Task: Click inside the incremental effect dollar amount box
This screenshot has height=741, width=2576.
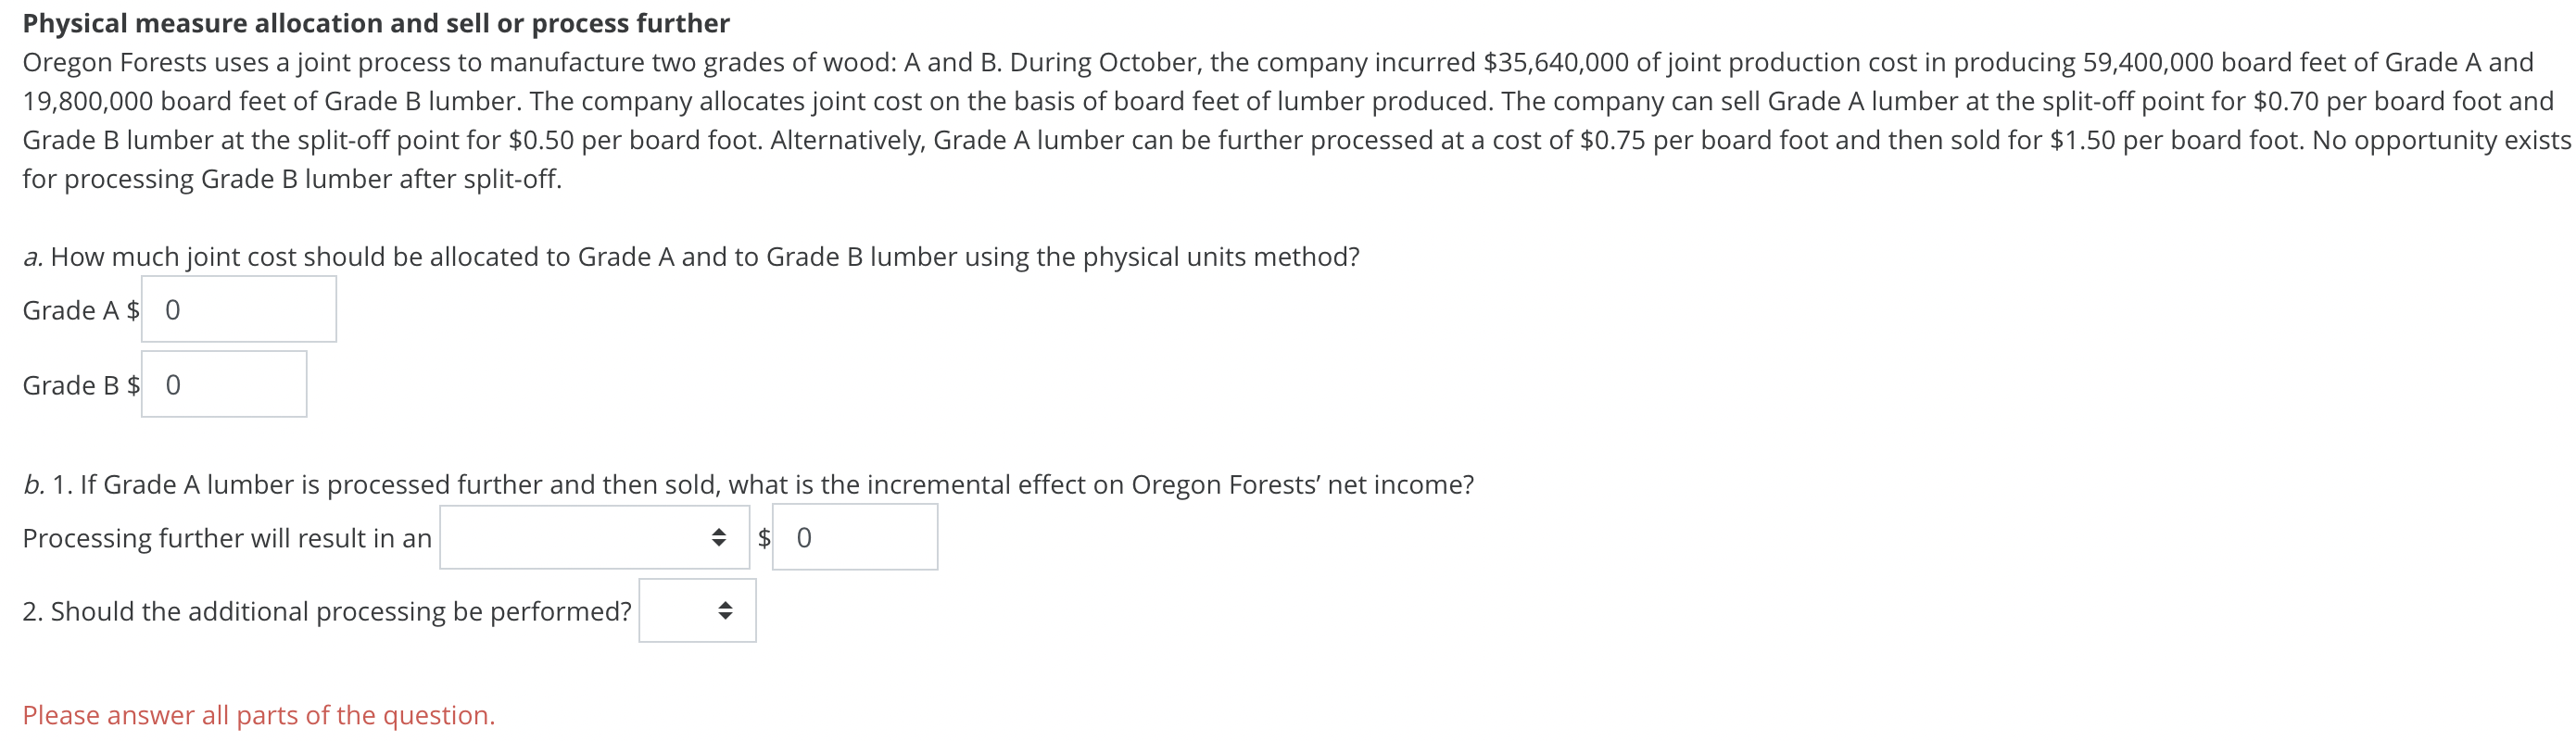Action: click(855, 537)
